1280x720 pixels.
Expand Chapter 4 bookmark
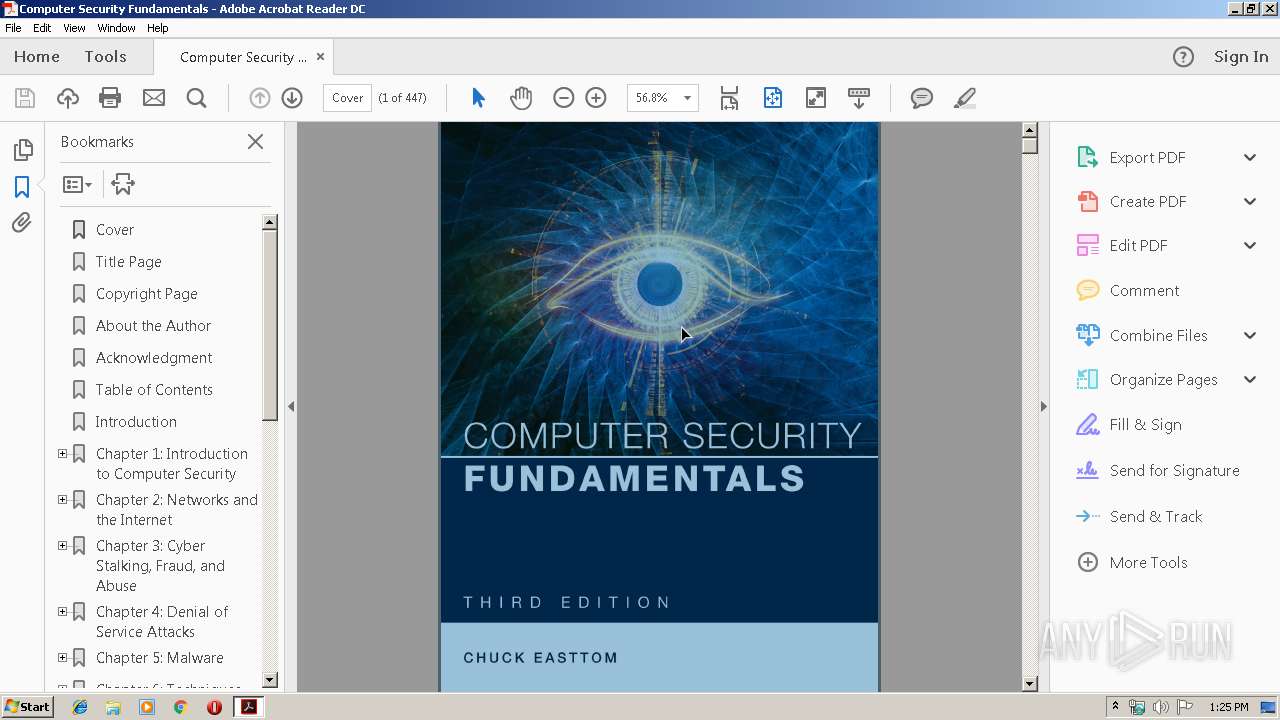(62, 612)
